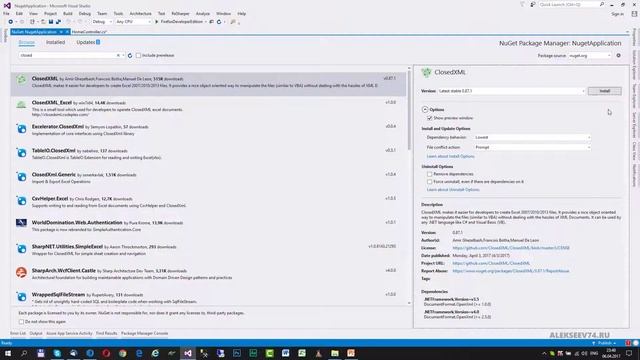This screenshot has width=640, height=360.
Task: Open Google Chrome from the taskbar
Action: click(122, 353)
